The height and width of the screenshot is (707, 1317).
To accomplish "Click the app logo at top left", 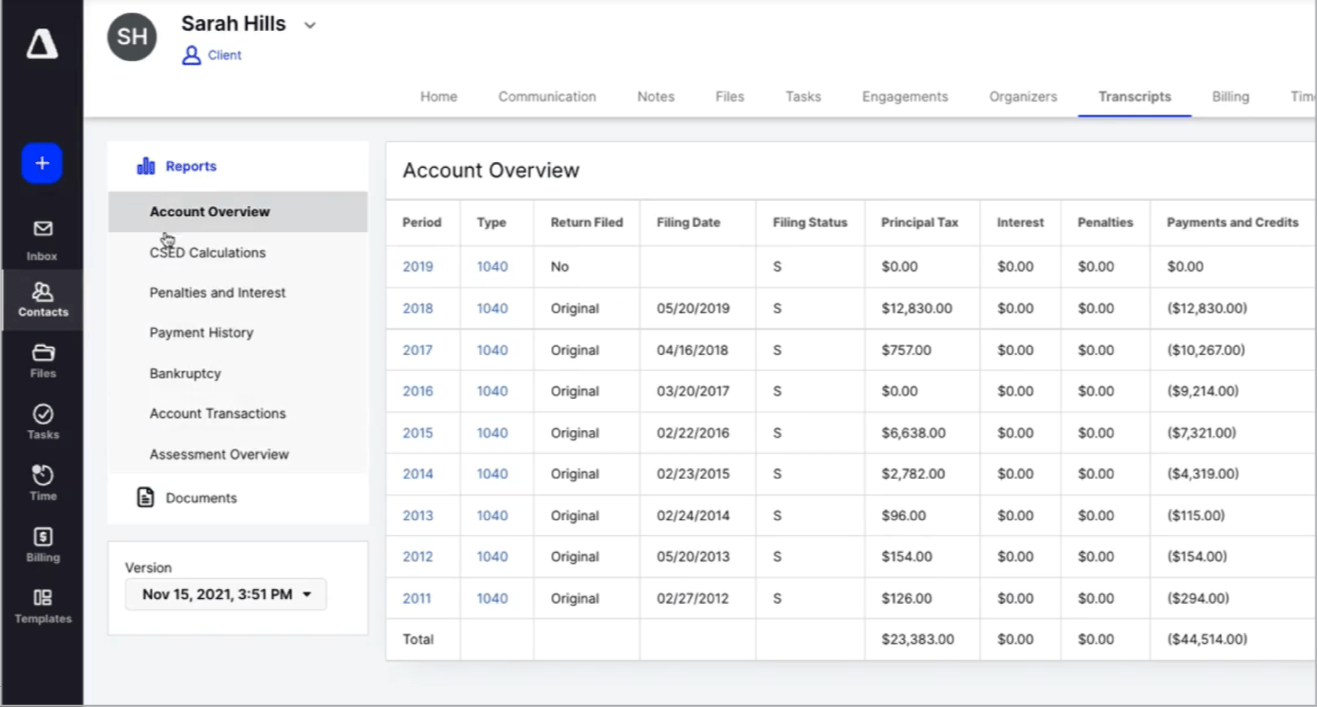I will click(42, 44).
